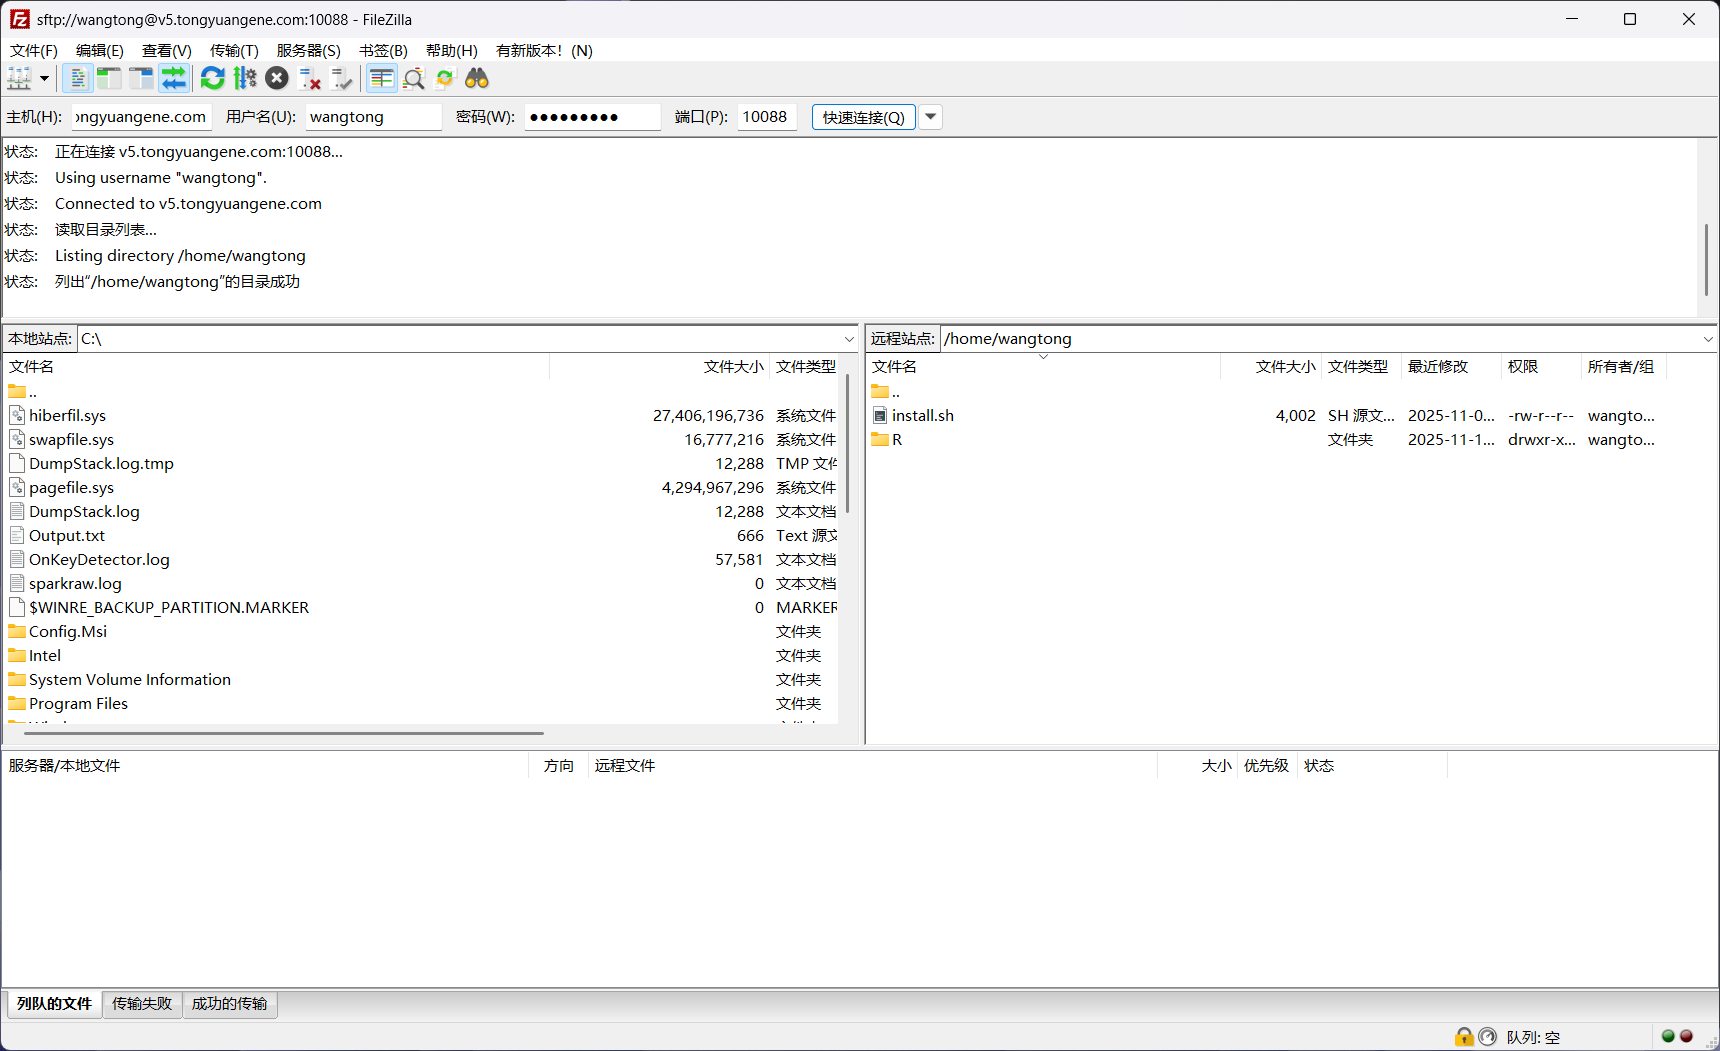
Task: Select the Config.Msi folder icon
Action: [x=17, y=631]
